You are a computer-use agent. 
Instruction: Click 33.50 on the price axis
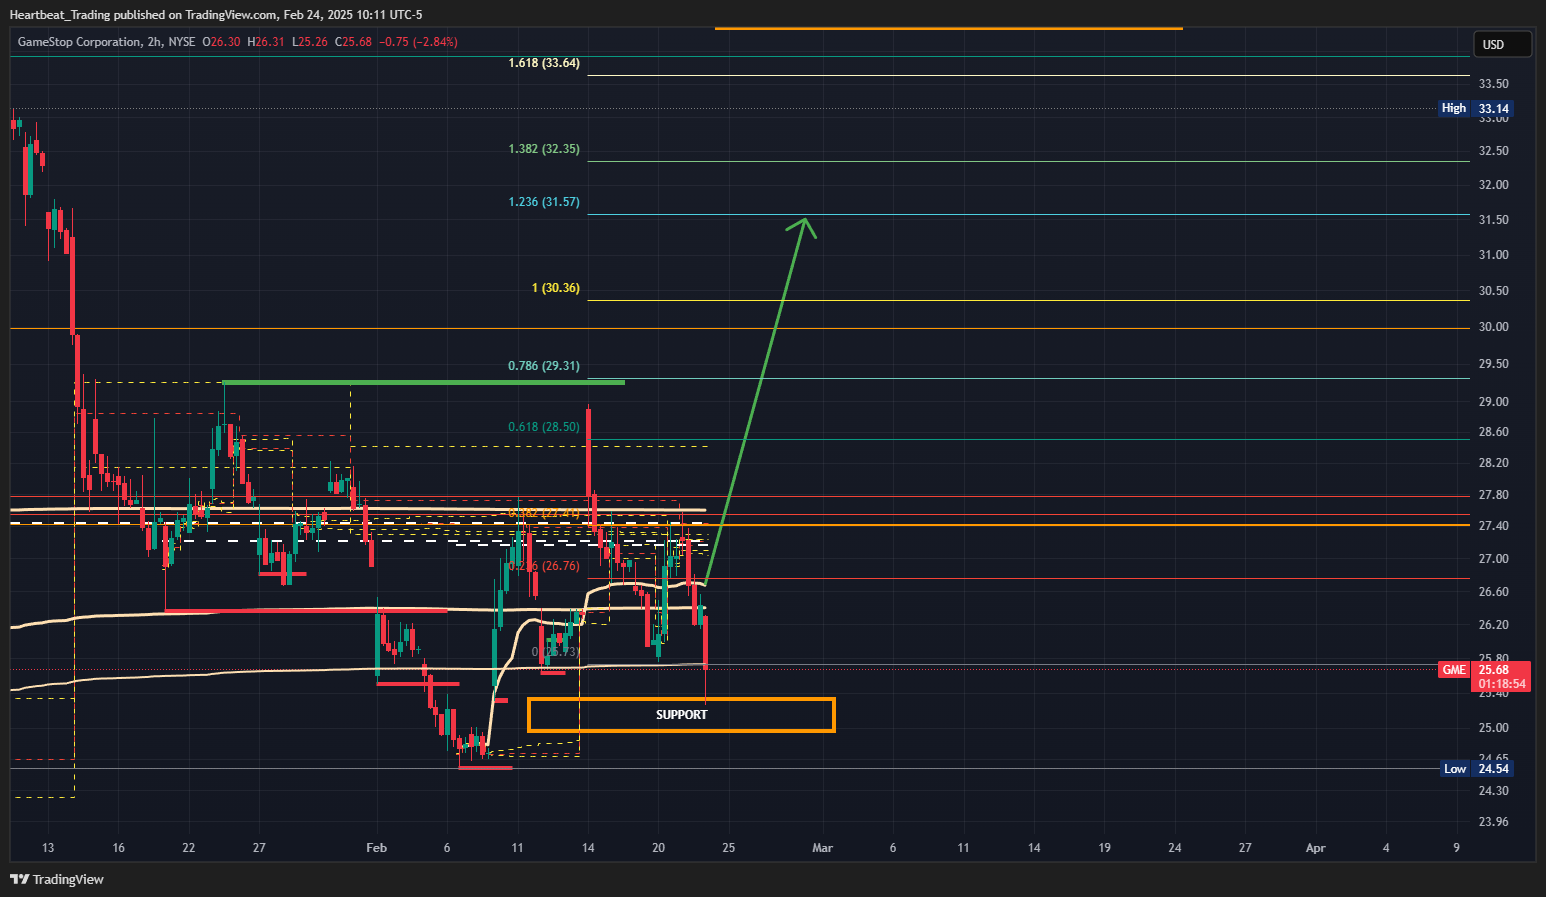pyautogui.click(x=1494, y=84)
